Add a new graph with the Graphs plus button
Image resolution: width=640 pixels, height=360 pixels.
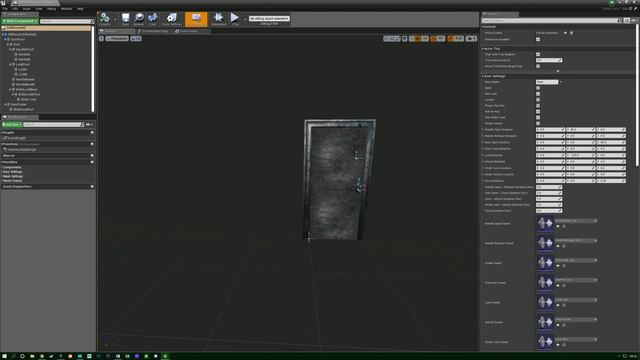click(x=92, y=133)
